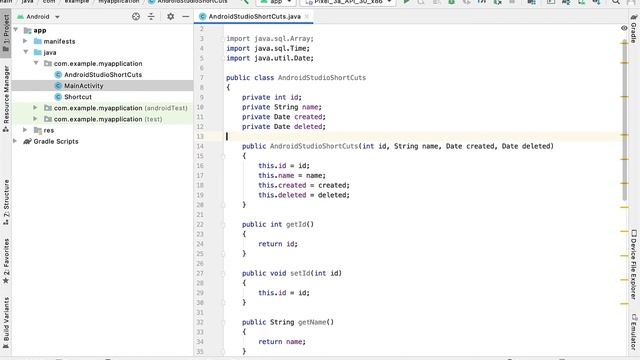Expand the manifests folder arrow
This screenshot has height=360, width=640.
25,41
